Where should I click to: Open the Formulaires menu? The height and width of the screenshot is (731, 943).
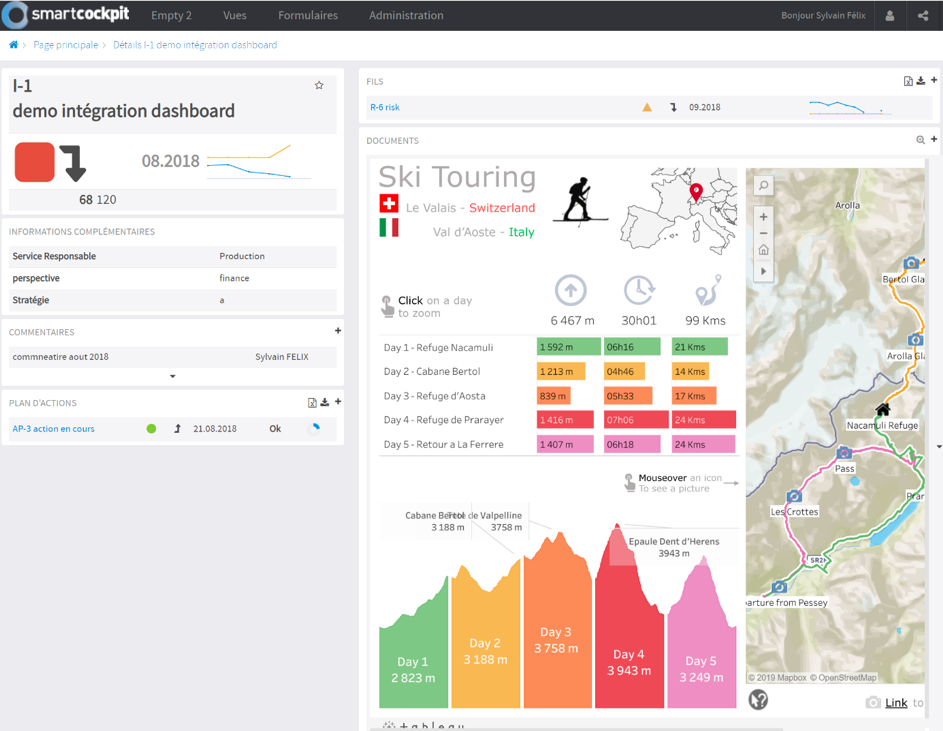[x=308, y=16]
